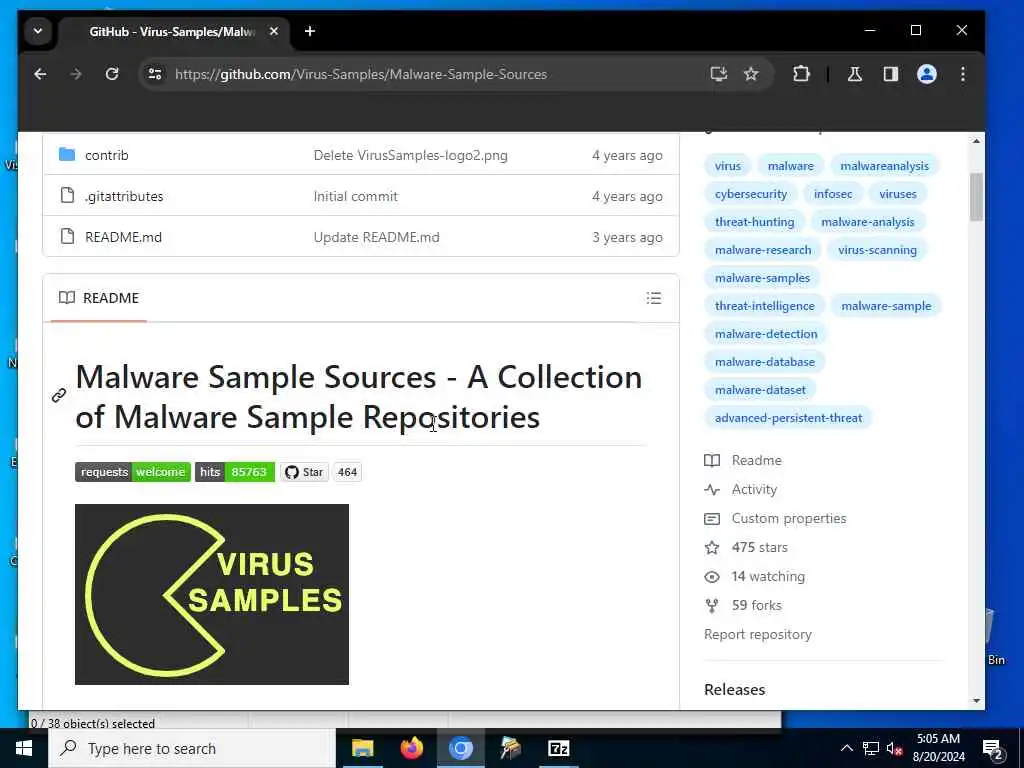This screenshot has height=768, width=1024.
Task: Open the Releases heading link
Action: (735, 690)
